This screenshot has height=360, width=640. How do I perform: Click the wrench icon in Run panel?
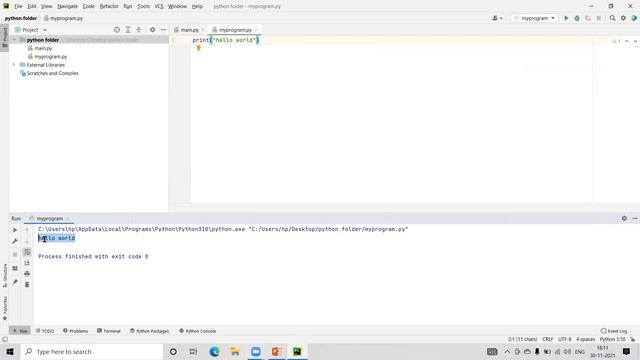(15, 241)
